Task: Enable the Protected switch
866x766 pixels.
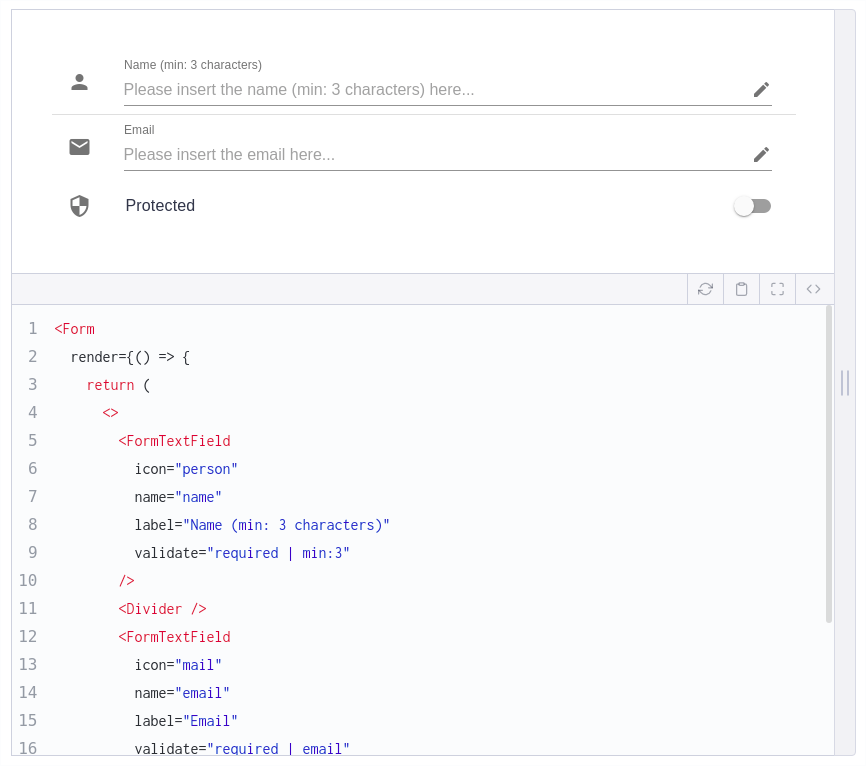Action: 752,206
